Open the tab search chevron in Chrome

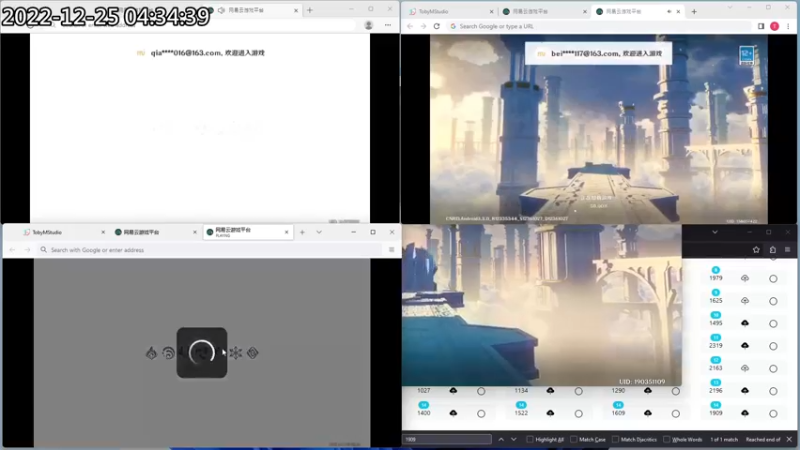(x=730, y=7)
